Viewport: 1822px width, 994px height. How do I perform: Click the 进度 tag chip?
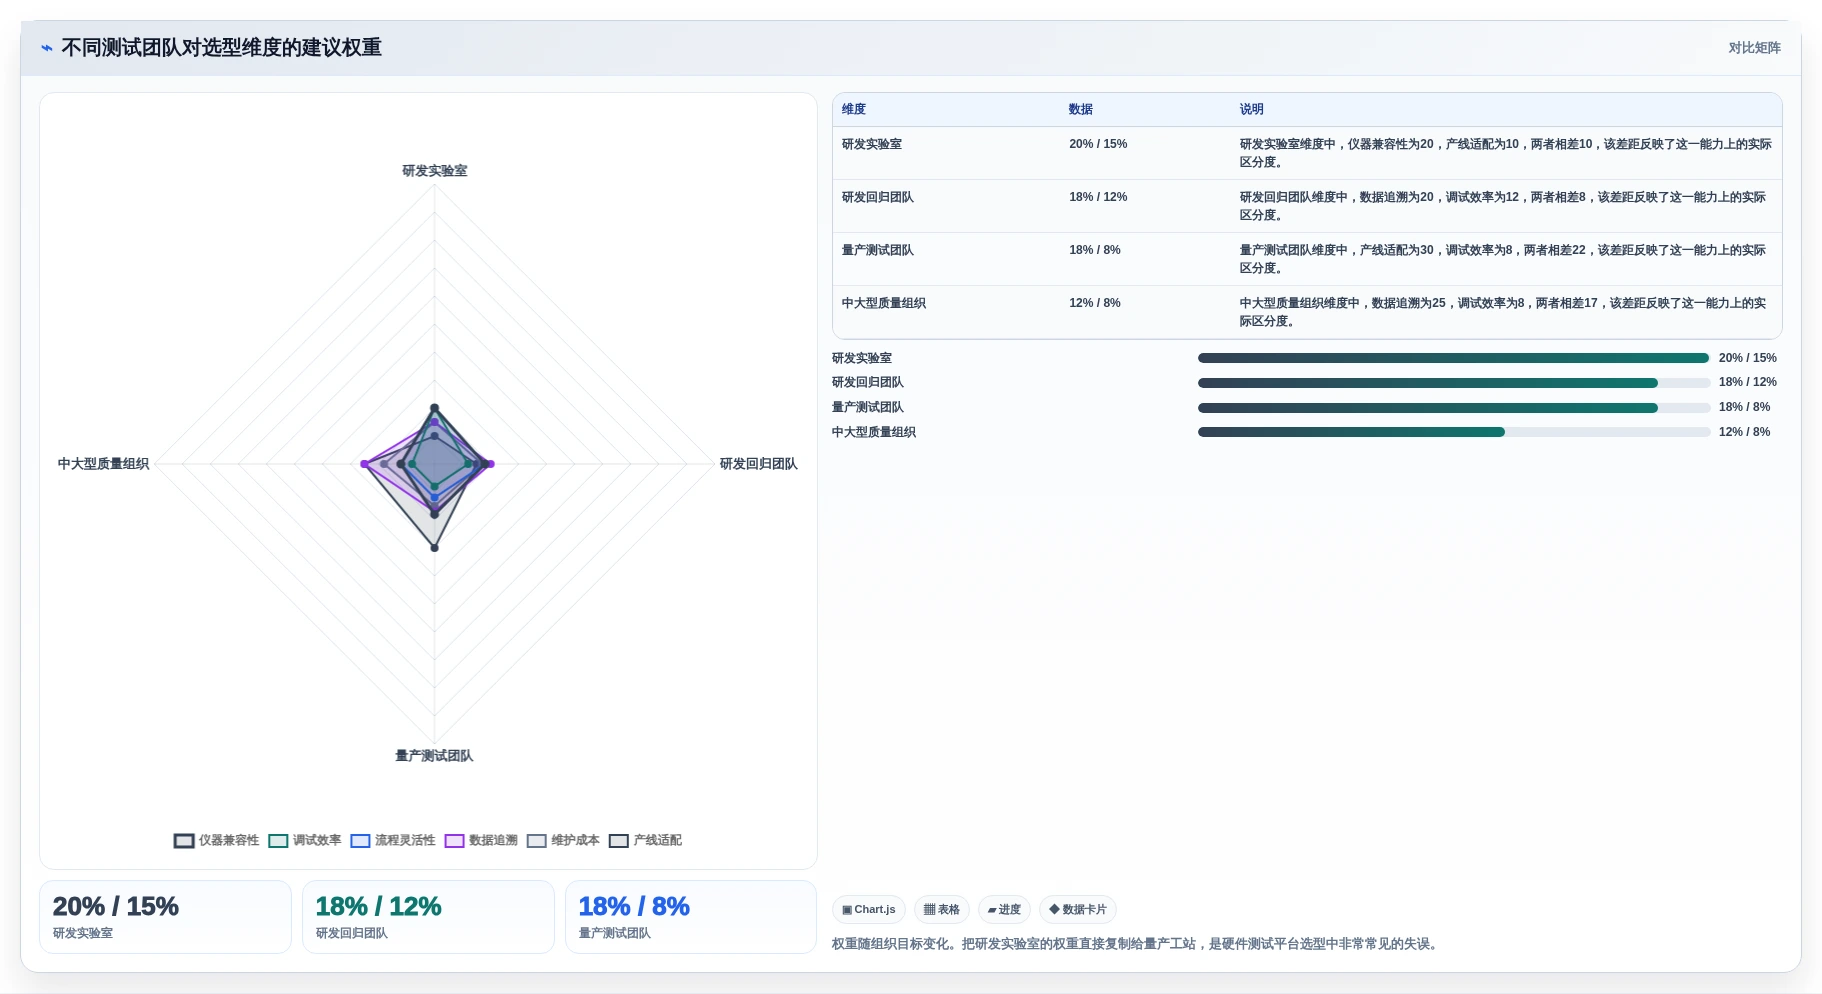[1004, 909]
